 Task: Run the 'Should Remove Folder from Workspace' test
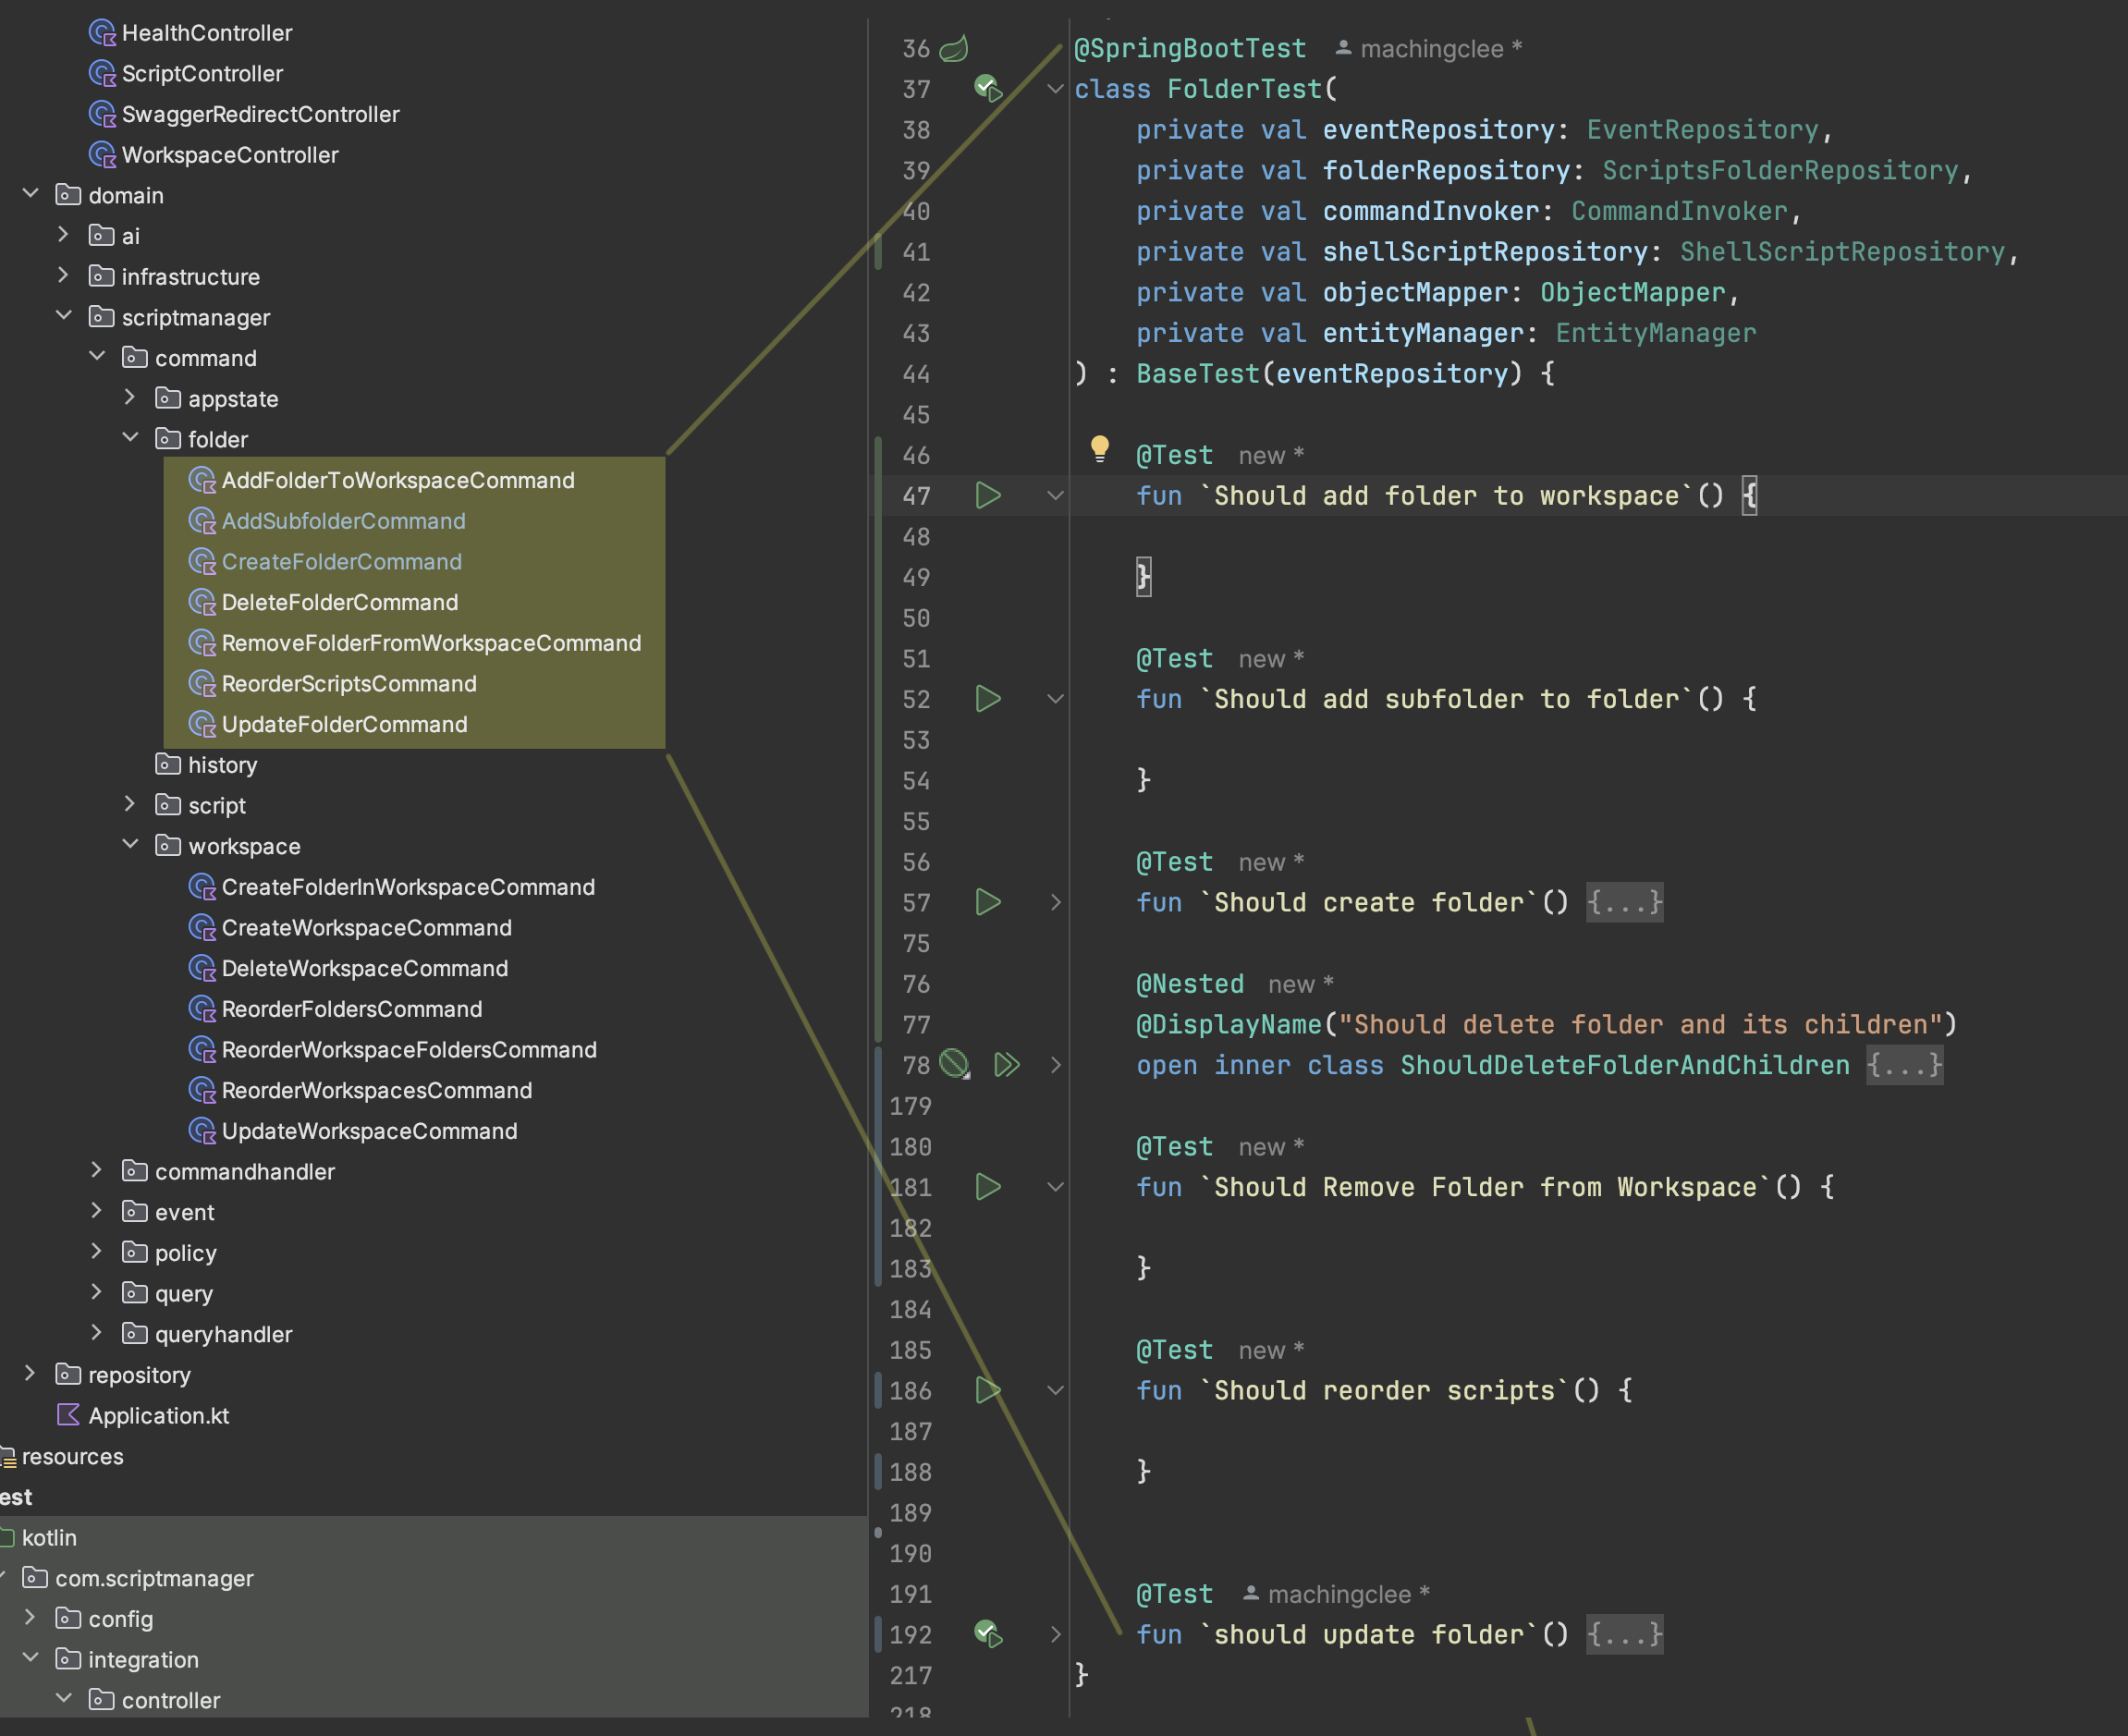coord(987,1187)
